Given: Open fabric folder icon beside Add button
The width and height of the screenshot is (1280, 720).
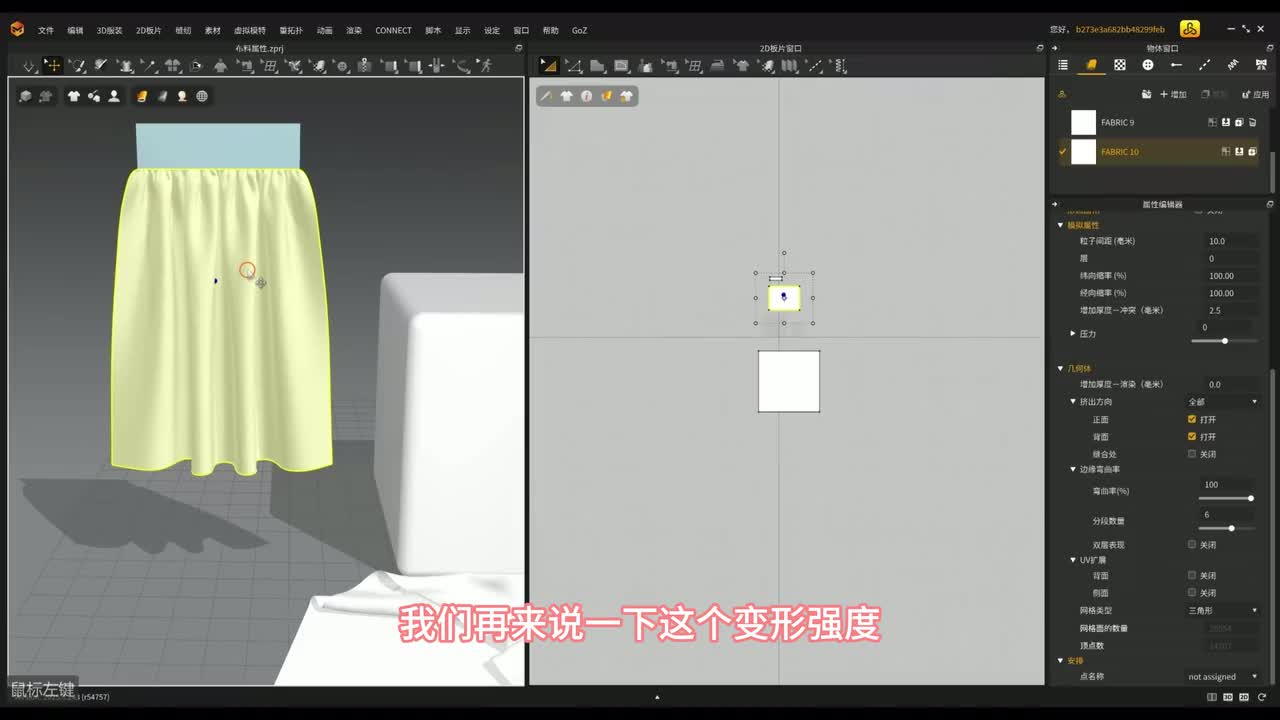Looking at the screenshot, I should (1146, 94).
